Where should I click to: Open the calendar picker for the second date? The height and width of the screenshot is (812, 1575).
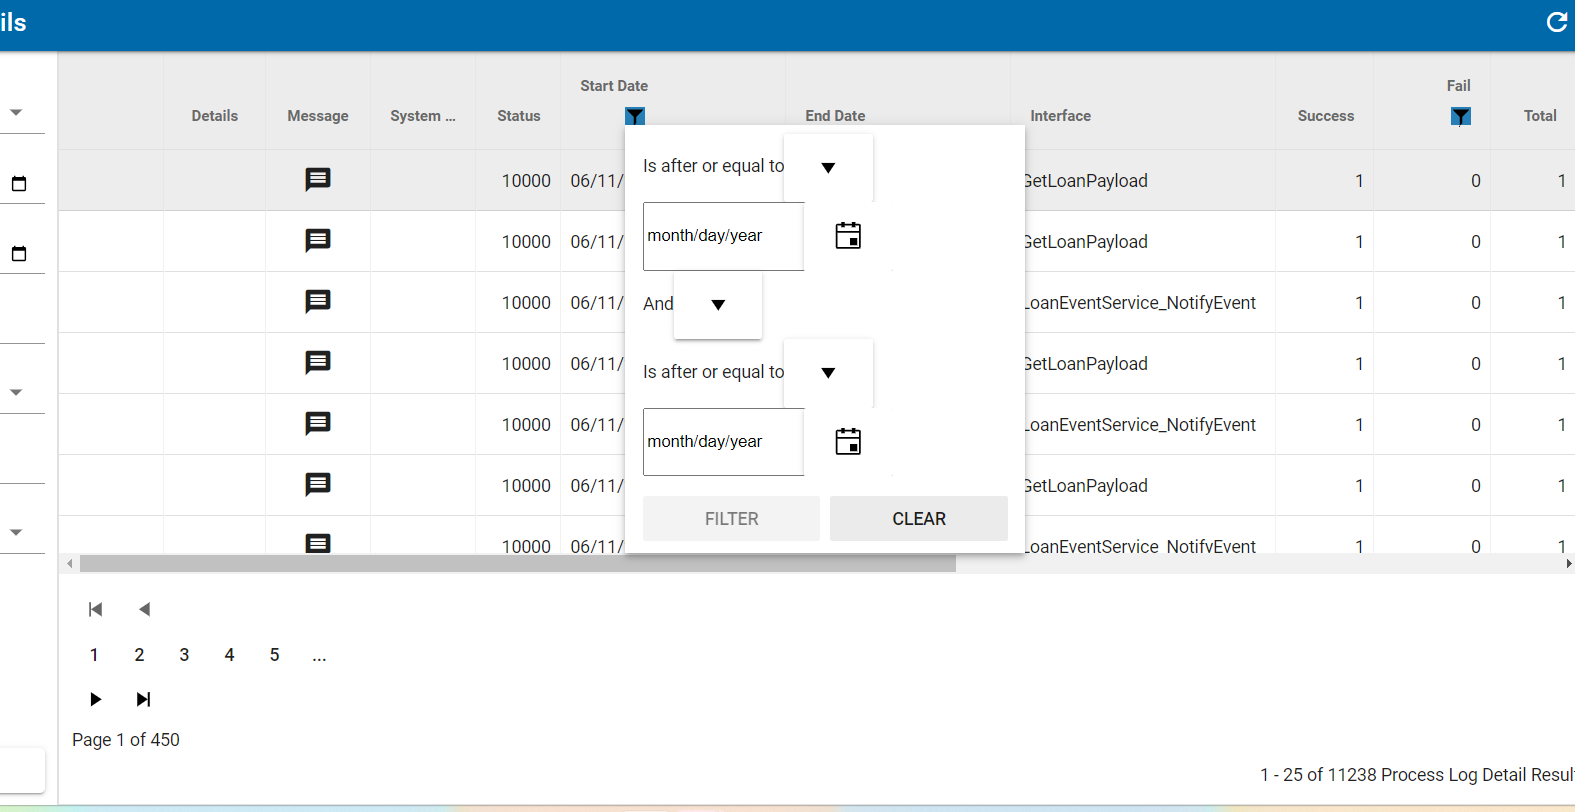tap(848, 442)
